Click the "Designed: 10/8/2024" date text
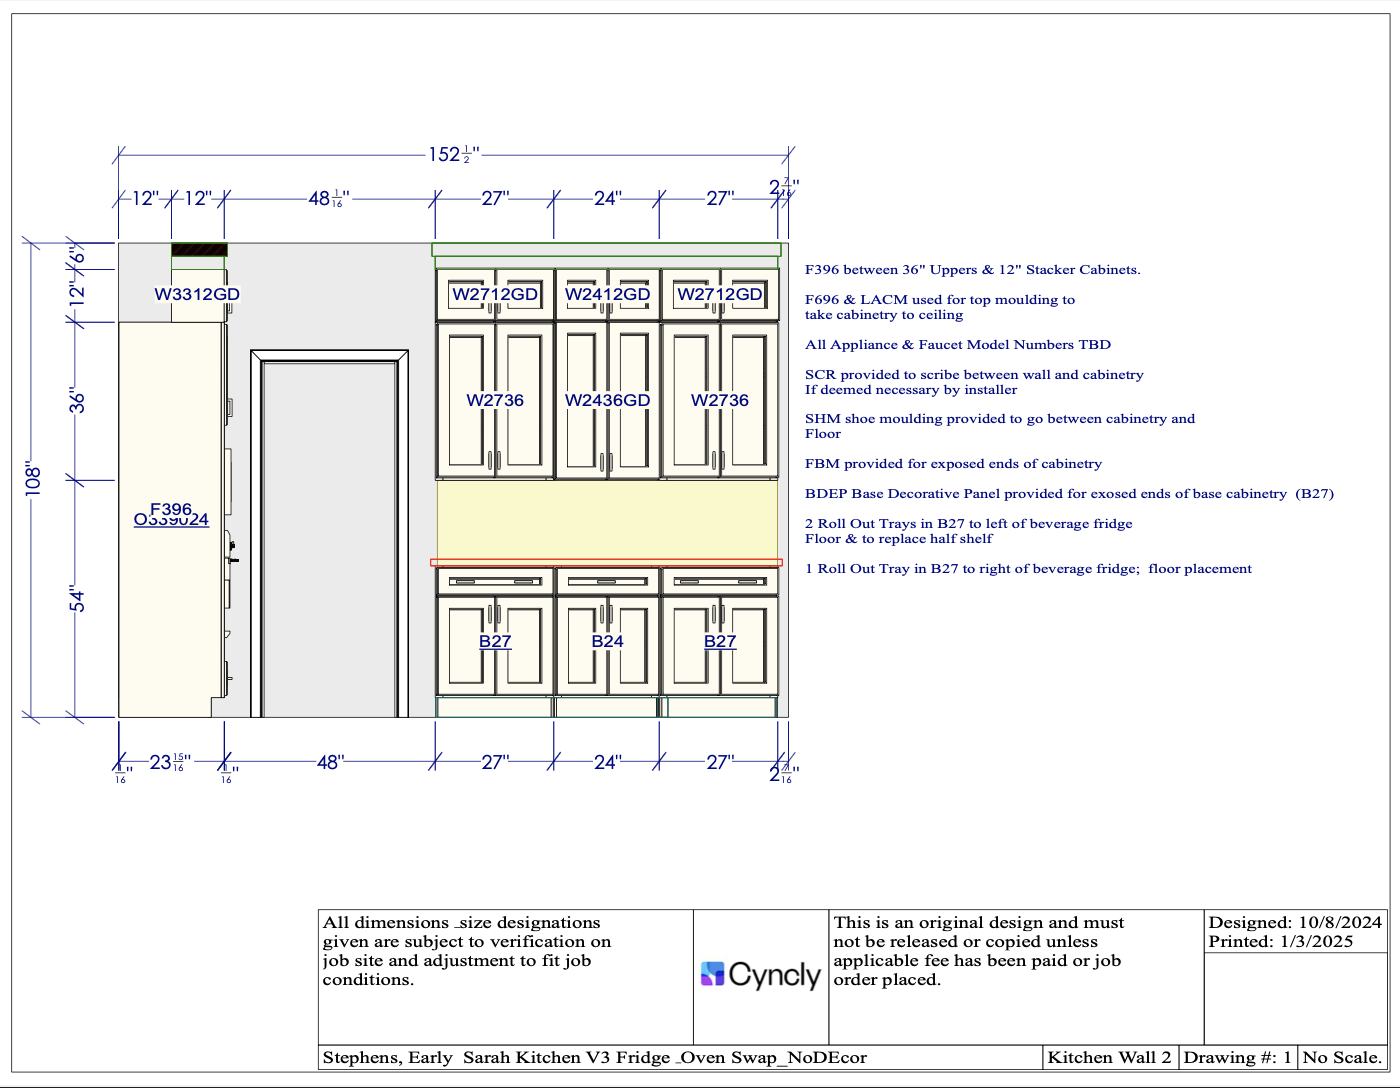The height and width of the screenshot is (1088, 1400). [1295, 923]
